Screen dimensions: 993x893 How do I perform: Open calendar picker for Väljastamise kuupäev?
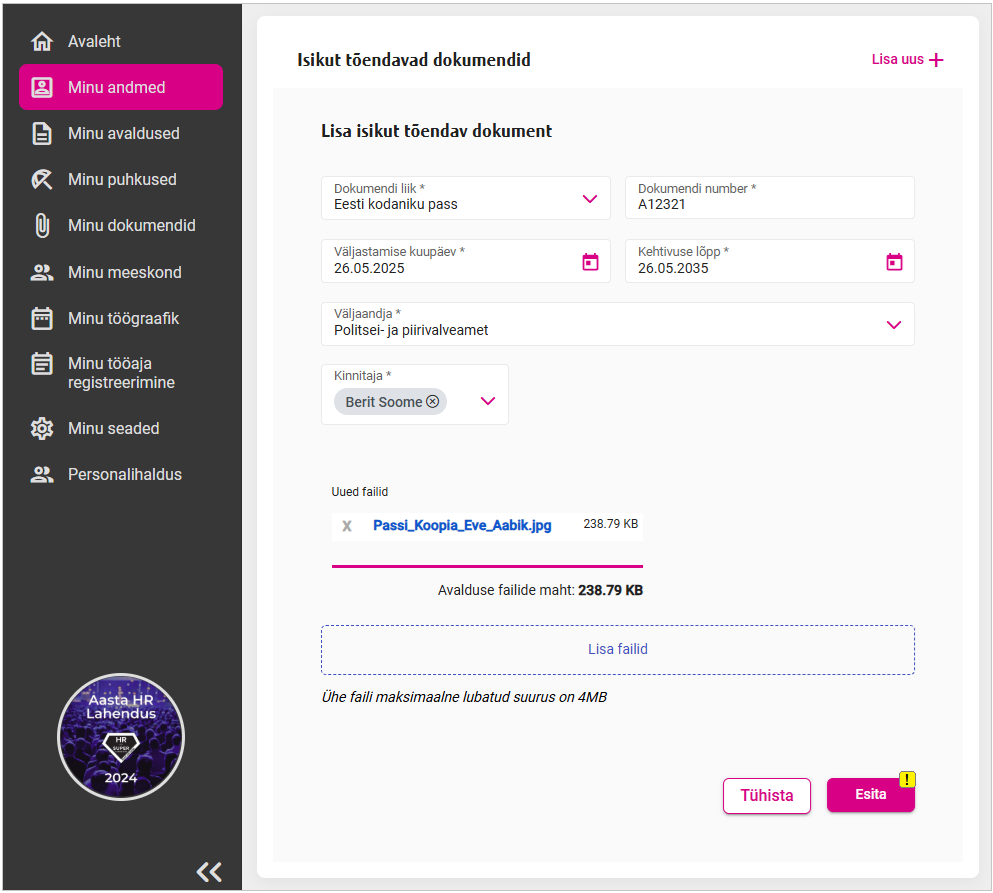pos(590,262)
